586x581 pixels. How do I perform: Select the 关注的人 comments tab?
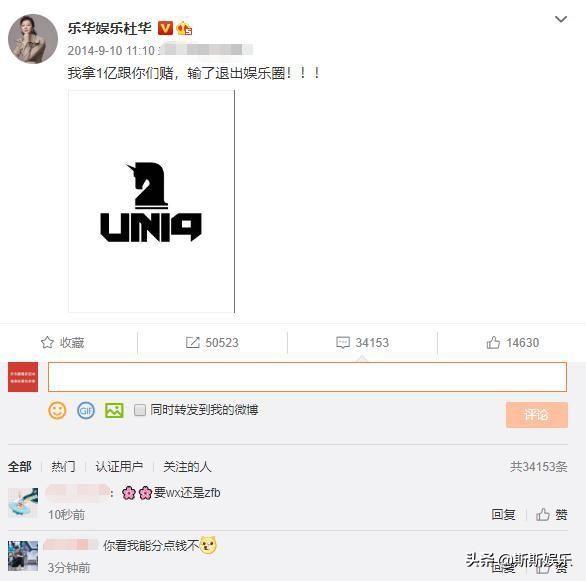click(187, 466)
